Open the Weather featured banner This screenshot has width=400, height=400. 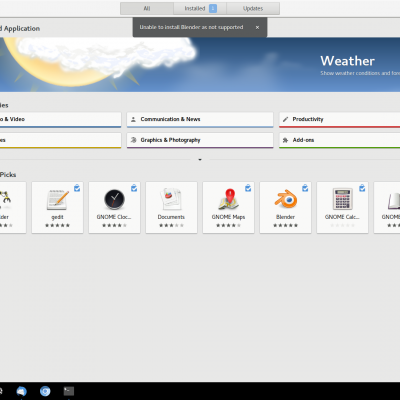pos(200,64)
